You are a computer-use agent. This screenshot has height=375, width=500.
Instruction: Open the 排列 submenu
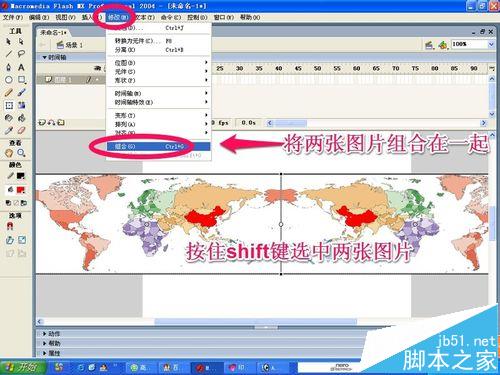[x=159, y=124]
